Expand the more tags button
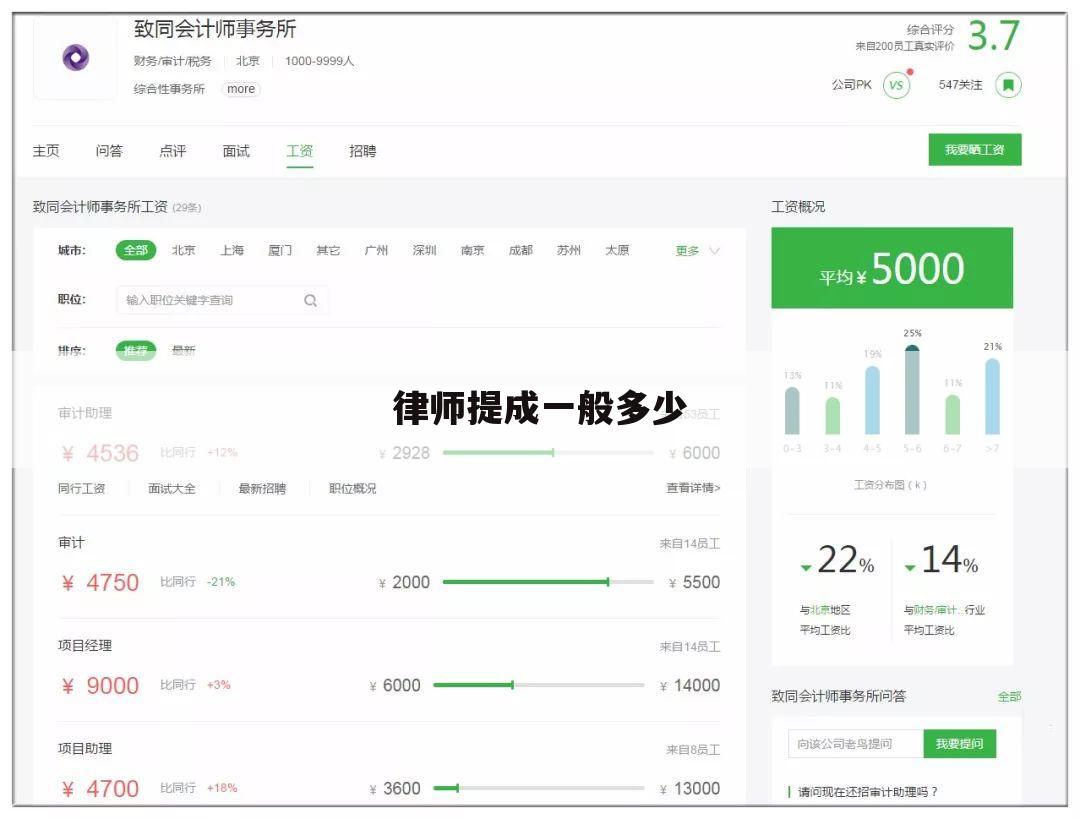Viewport: 1080px width, 819px height. coord(241,89)
